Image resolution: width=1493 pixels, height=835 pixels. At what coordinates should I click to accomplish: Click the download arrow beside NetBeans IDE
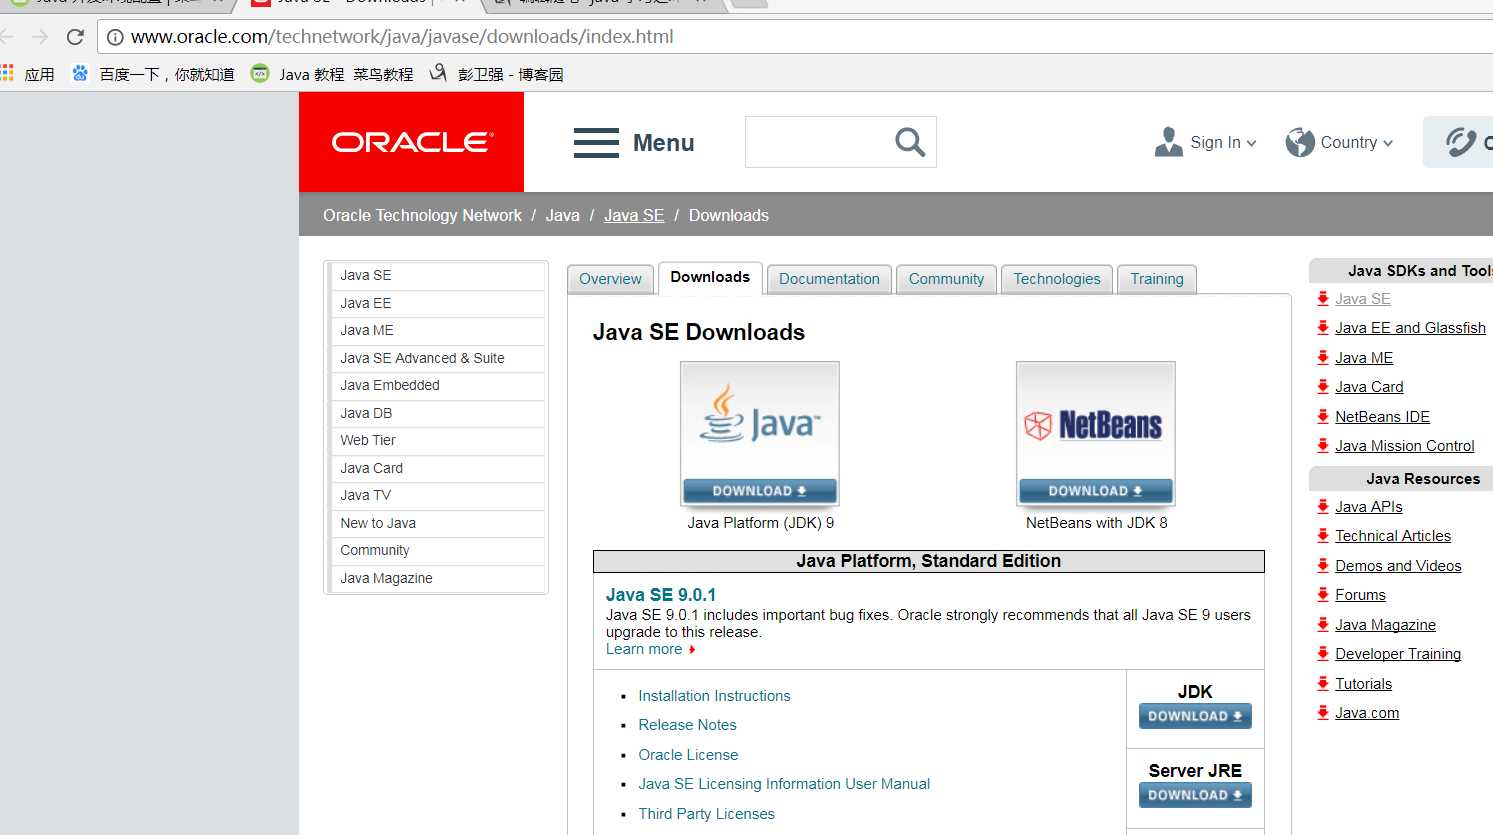coord(1323,416)
